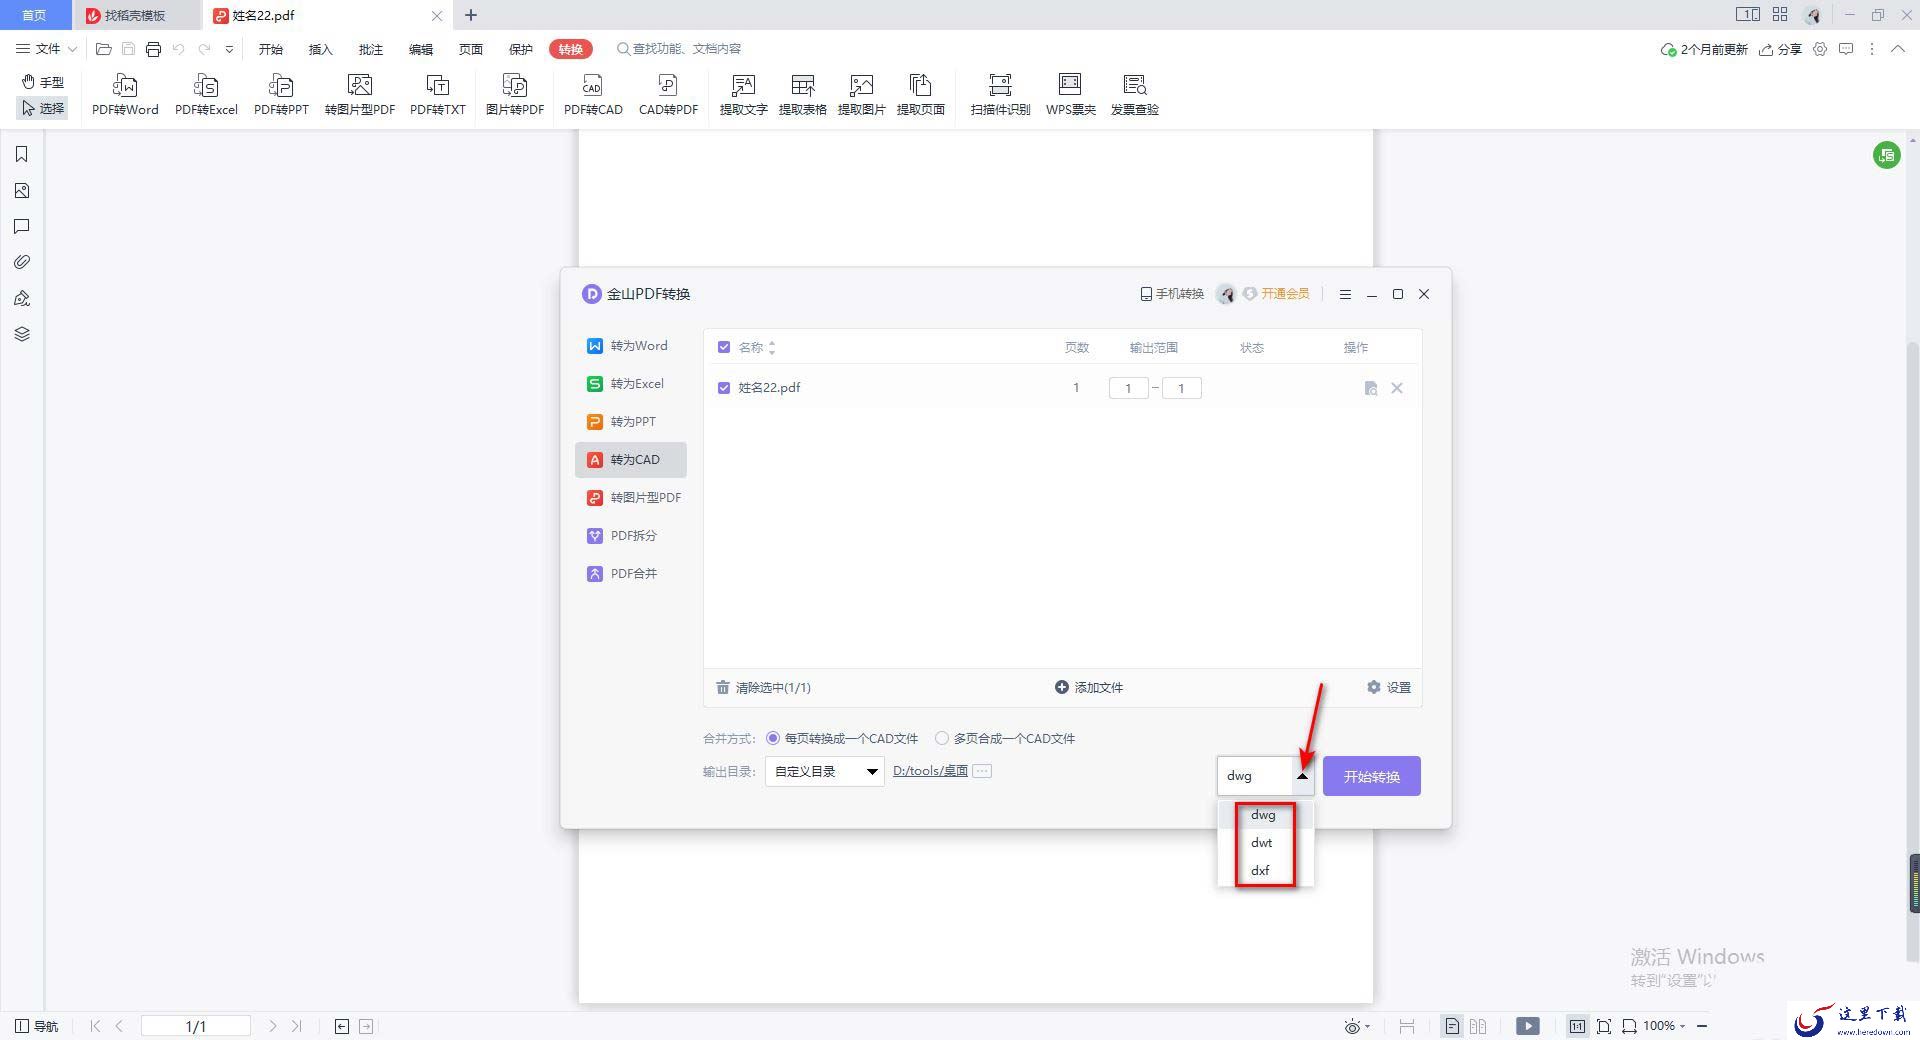Choose dwt from the format list
Screen dimensions: 1920x1040
point(1265,843)
